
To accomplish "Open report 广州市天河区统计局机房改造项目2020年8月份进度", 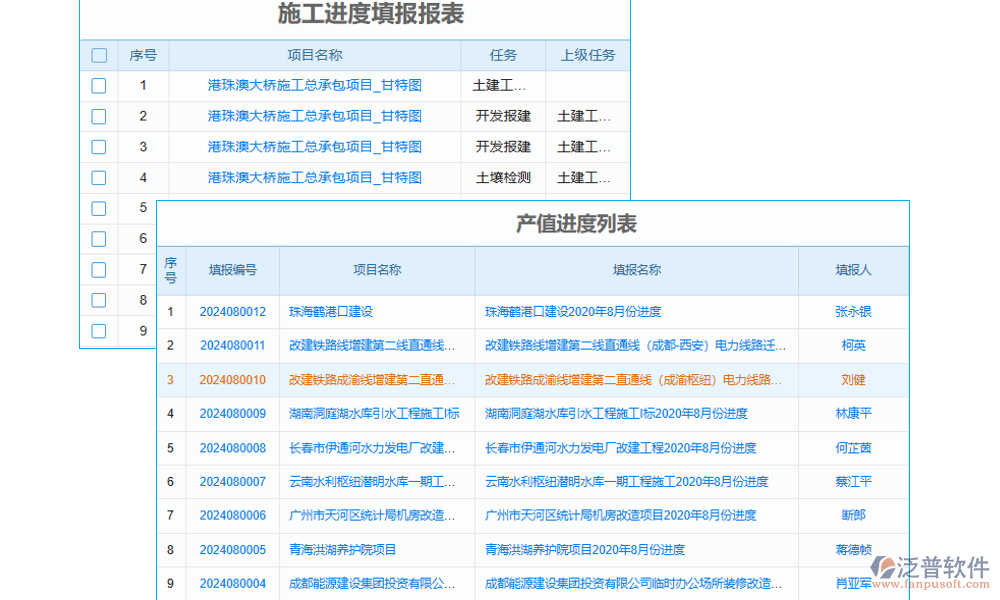I will click(x=621, y=515).
